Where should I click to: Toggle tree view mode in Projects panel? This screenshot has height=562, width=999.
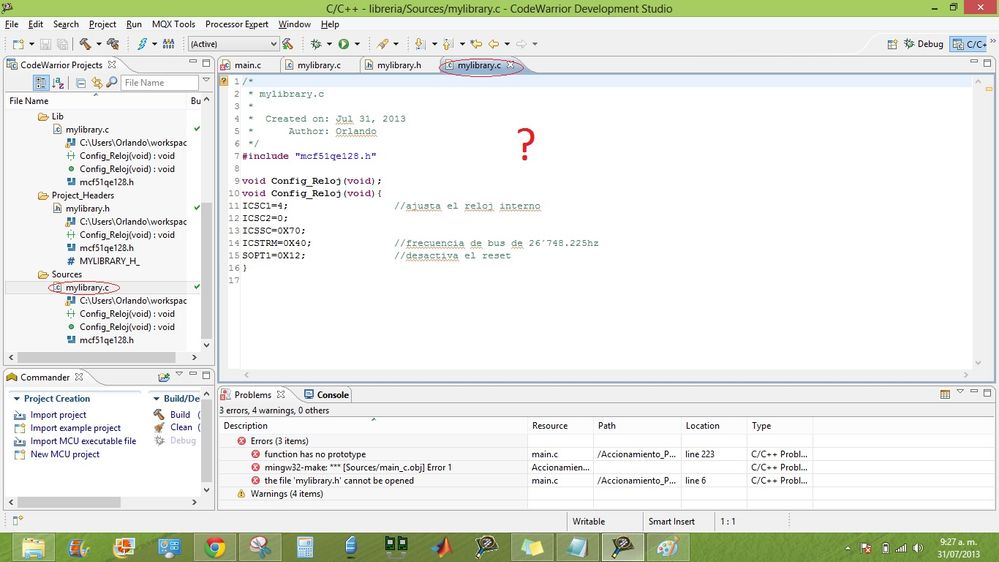(41, 83)
